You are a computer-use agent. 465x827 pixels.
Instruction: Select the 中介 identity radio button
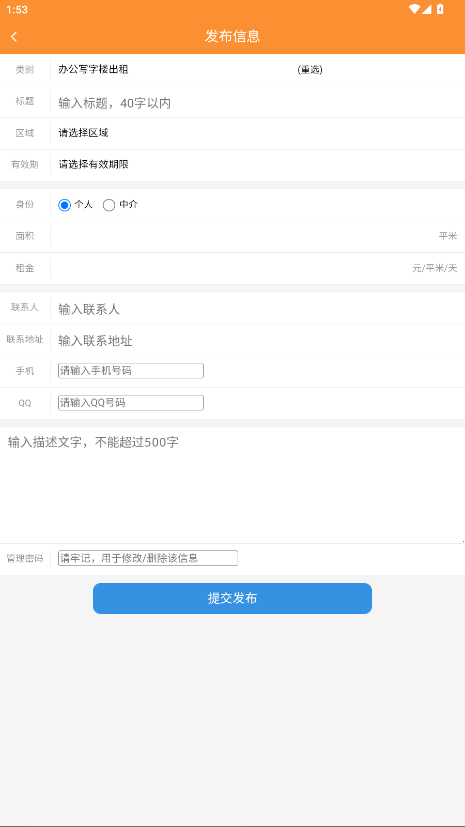(x=109, y=205)
